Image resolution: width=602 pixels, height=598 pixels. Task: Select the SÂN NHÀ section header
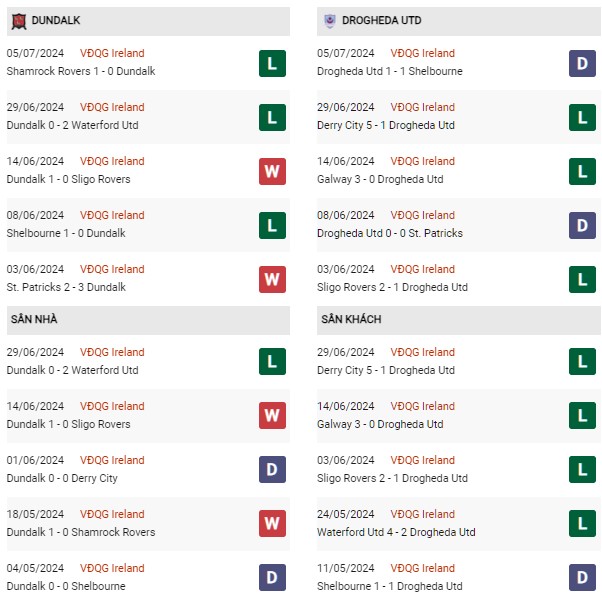coord(36,319)
